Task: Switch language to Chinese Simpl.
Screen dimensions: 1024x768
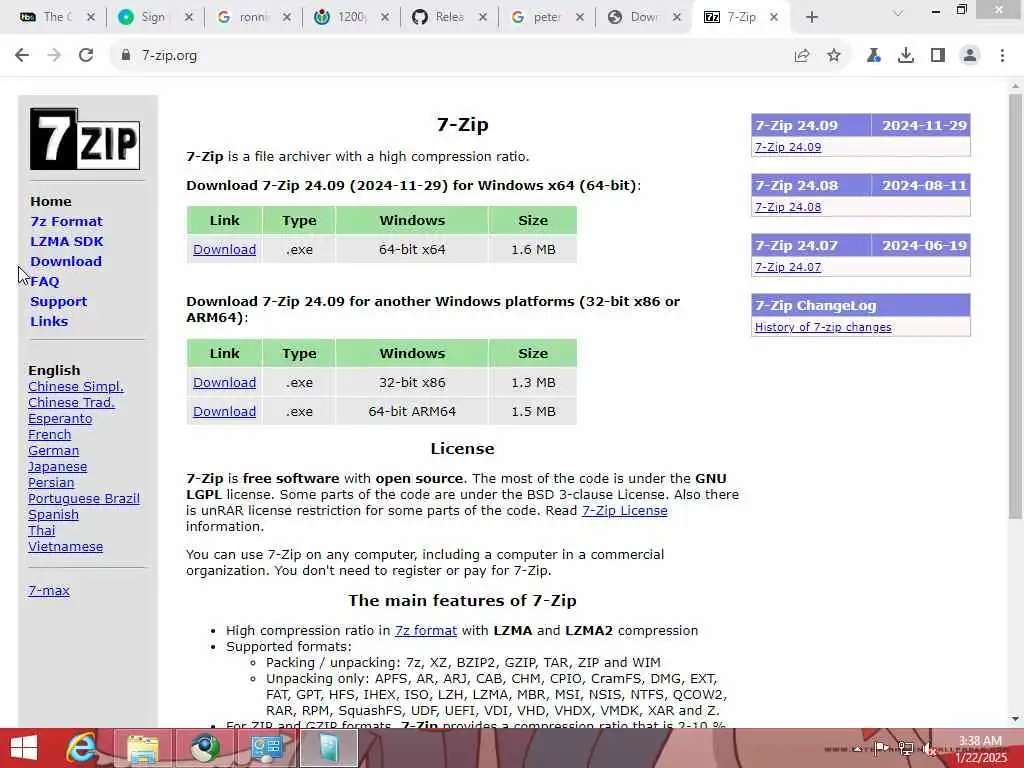Action: (76, 387)
